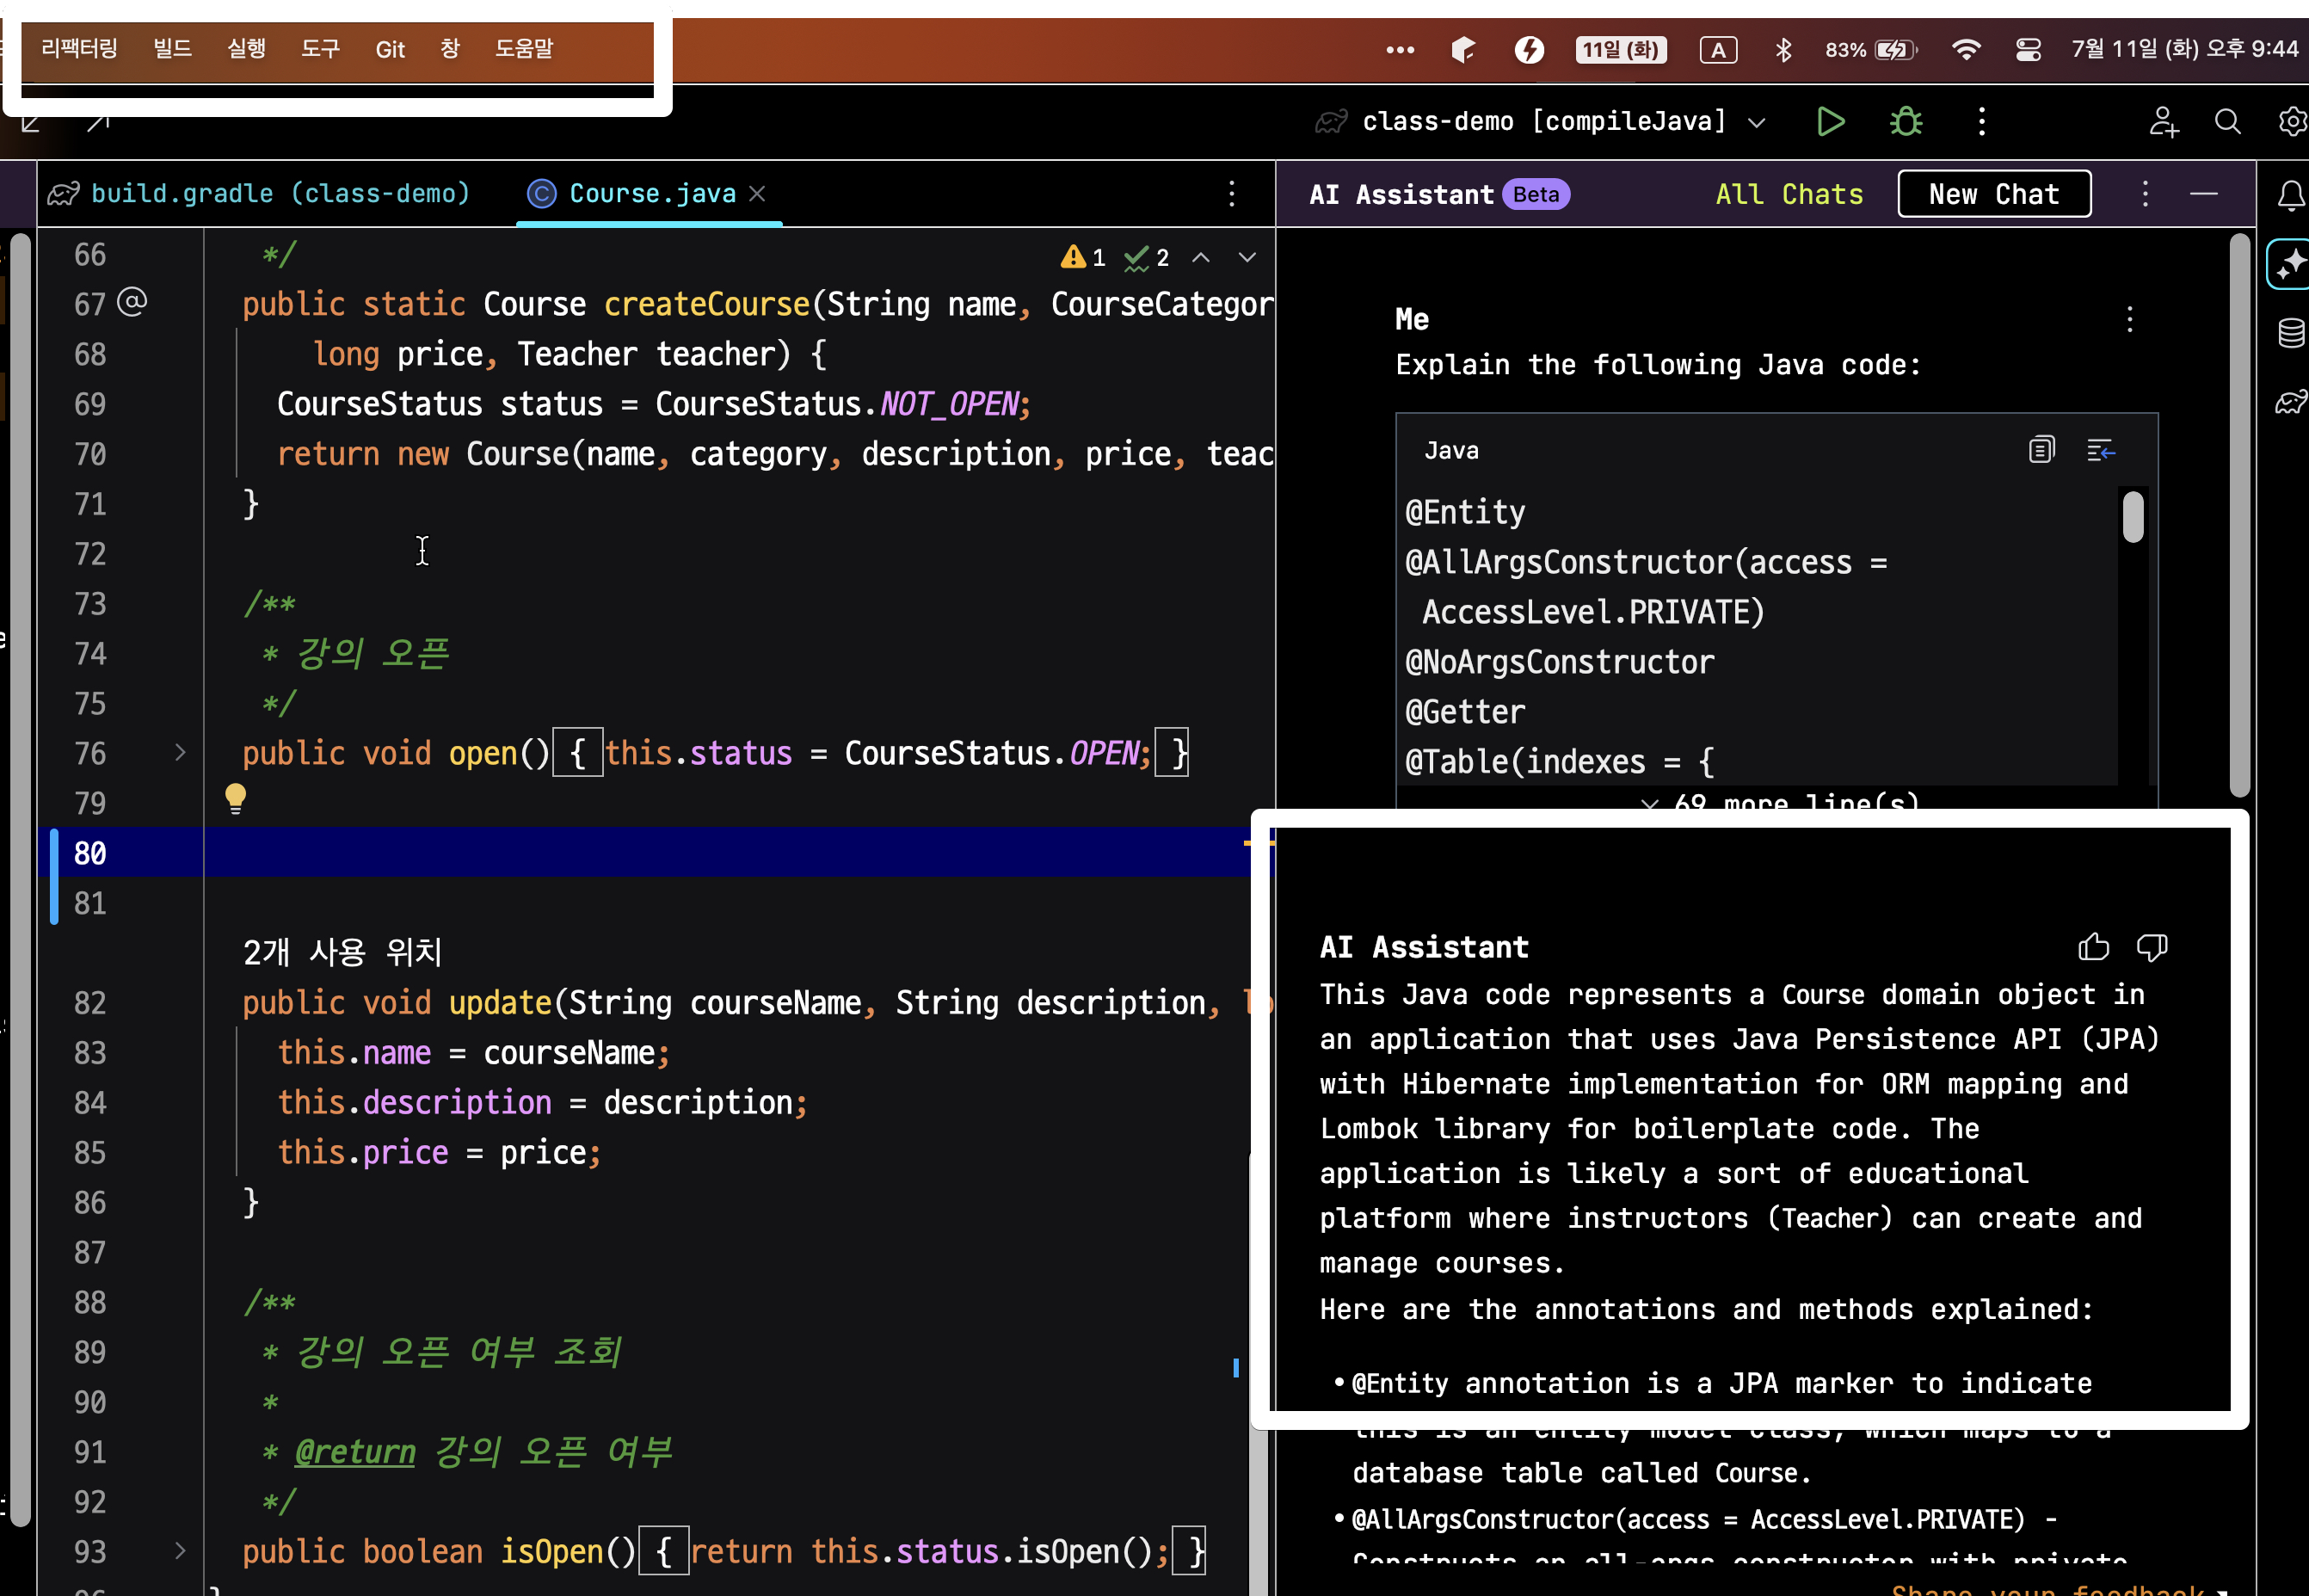Open Search Everywhere magnifier icon
Image resolution: width=2309 pixels, height=1596 pixels.
[x=2227, y=122]
